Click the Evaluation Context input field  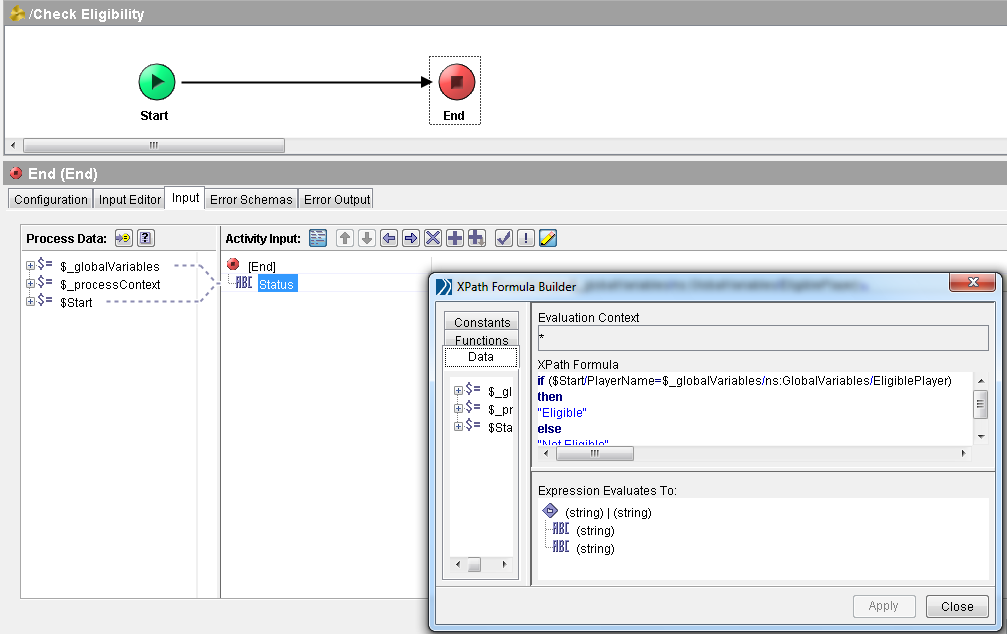(x=763, y=338)
